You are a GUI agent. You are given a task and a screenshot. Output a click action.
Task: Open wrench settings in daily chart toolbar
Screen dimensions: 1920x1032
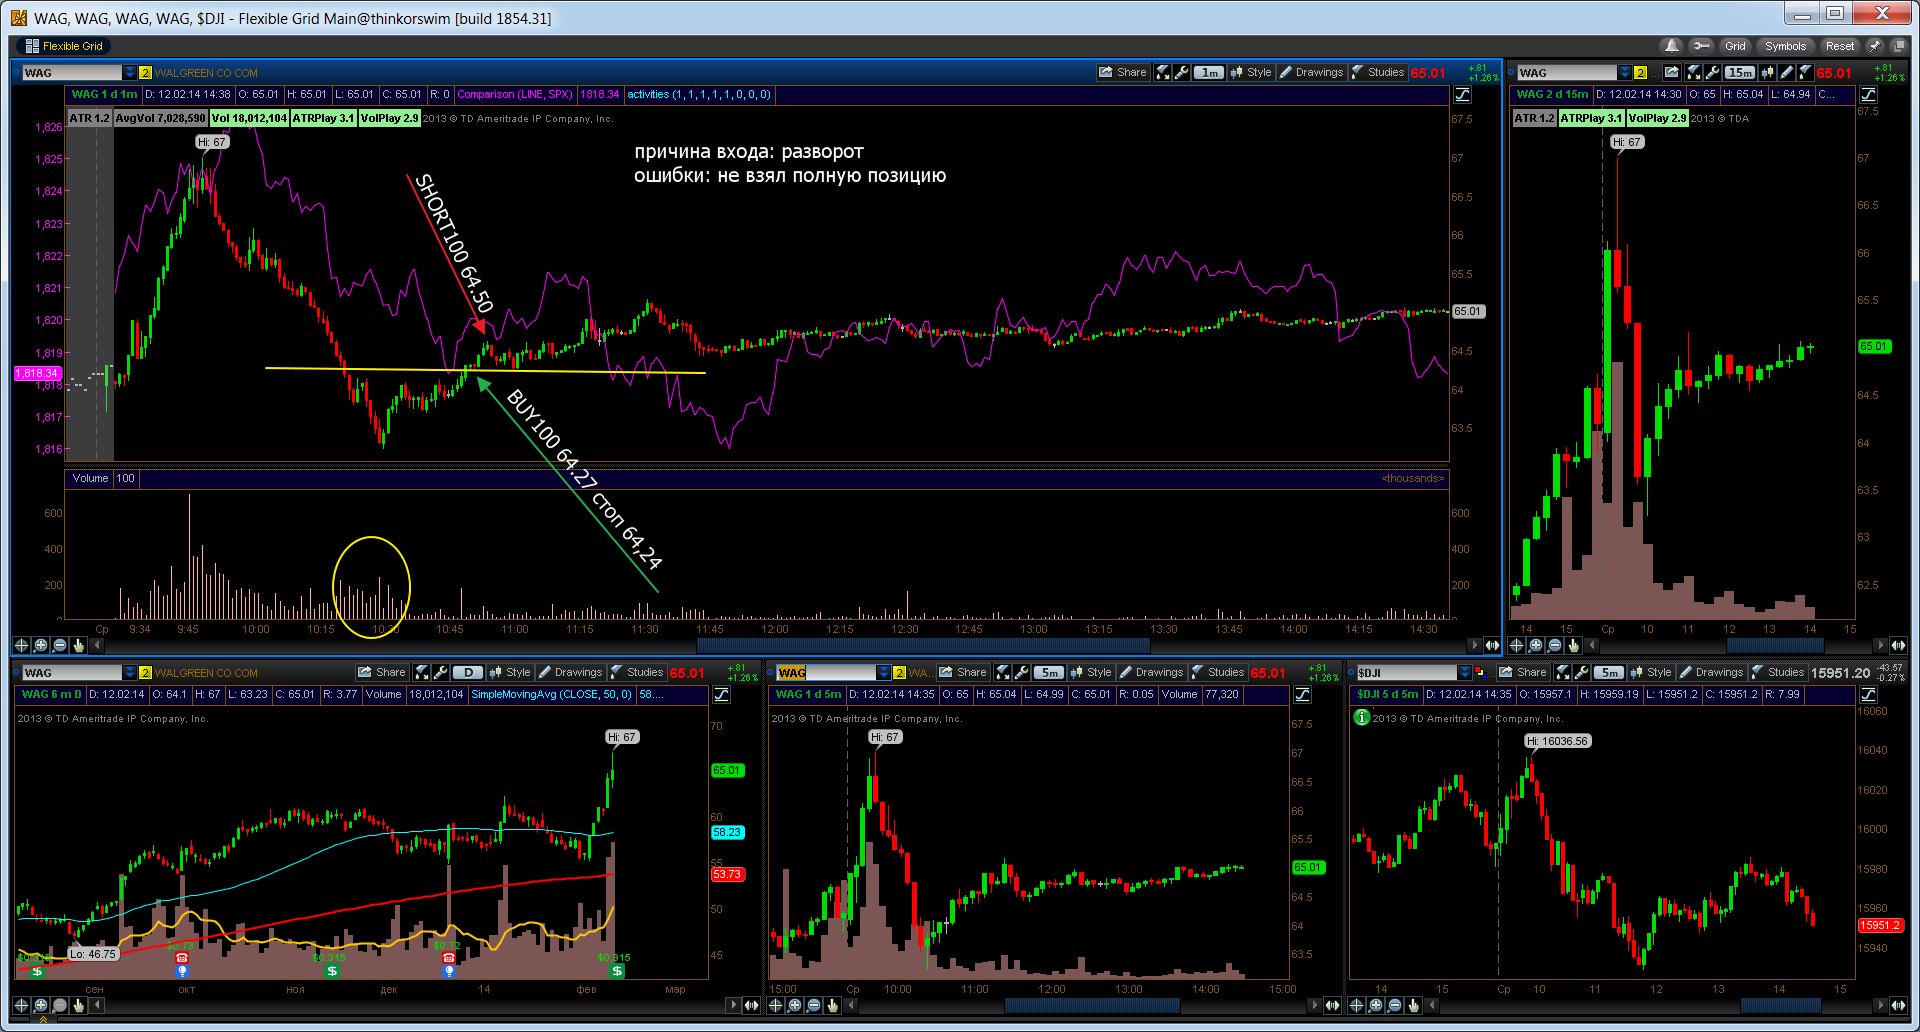coord(440,672)
